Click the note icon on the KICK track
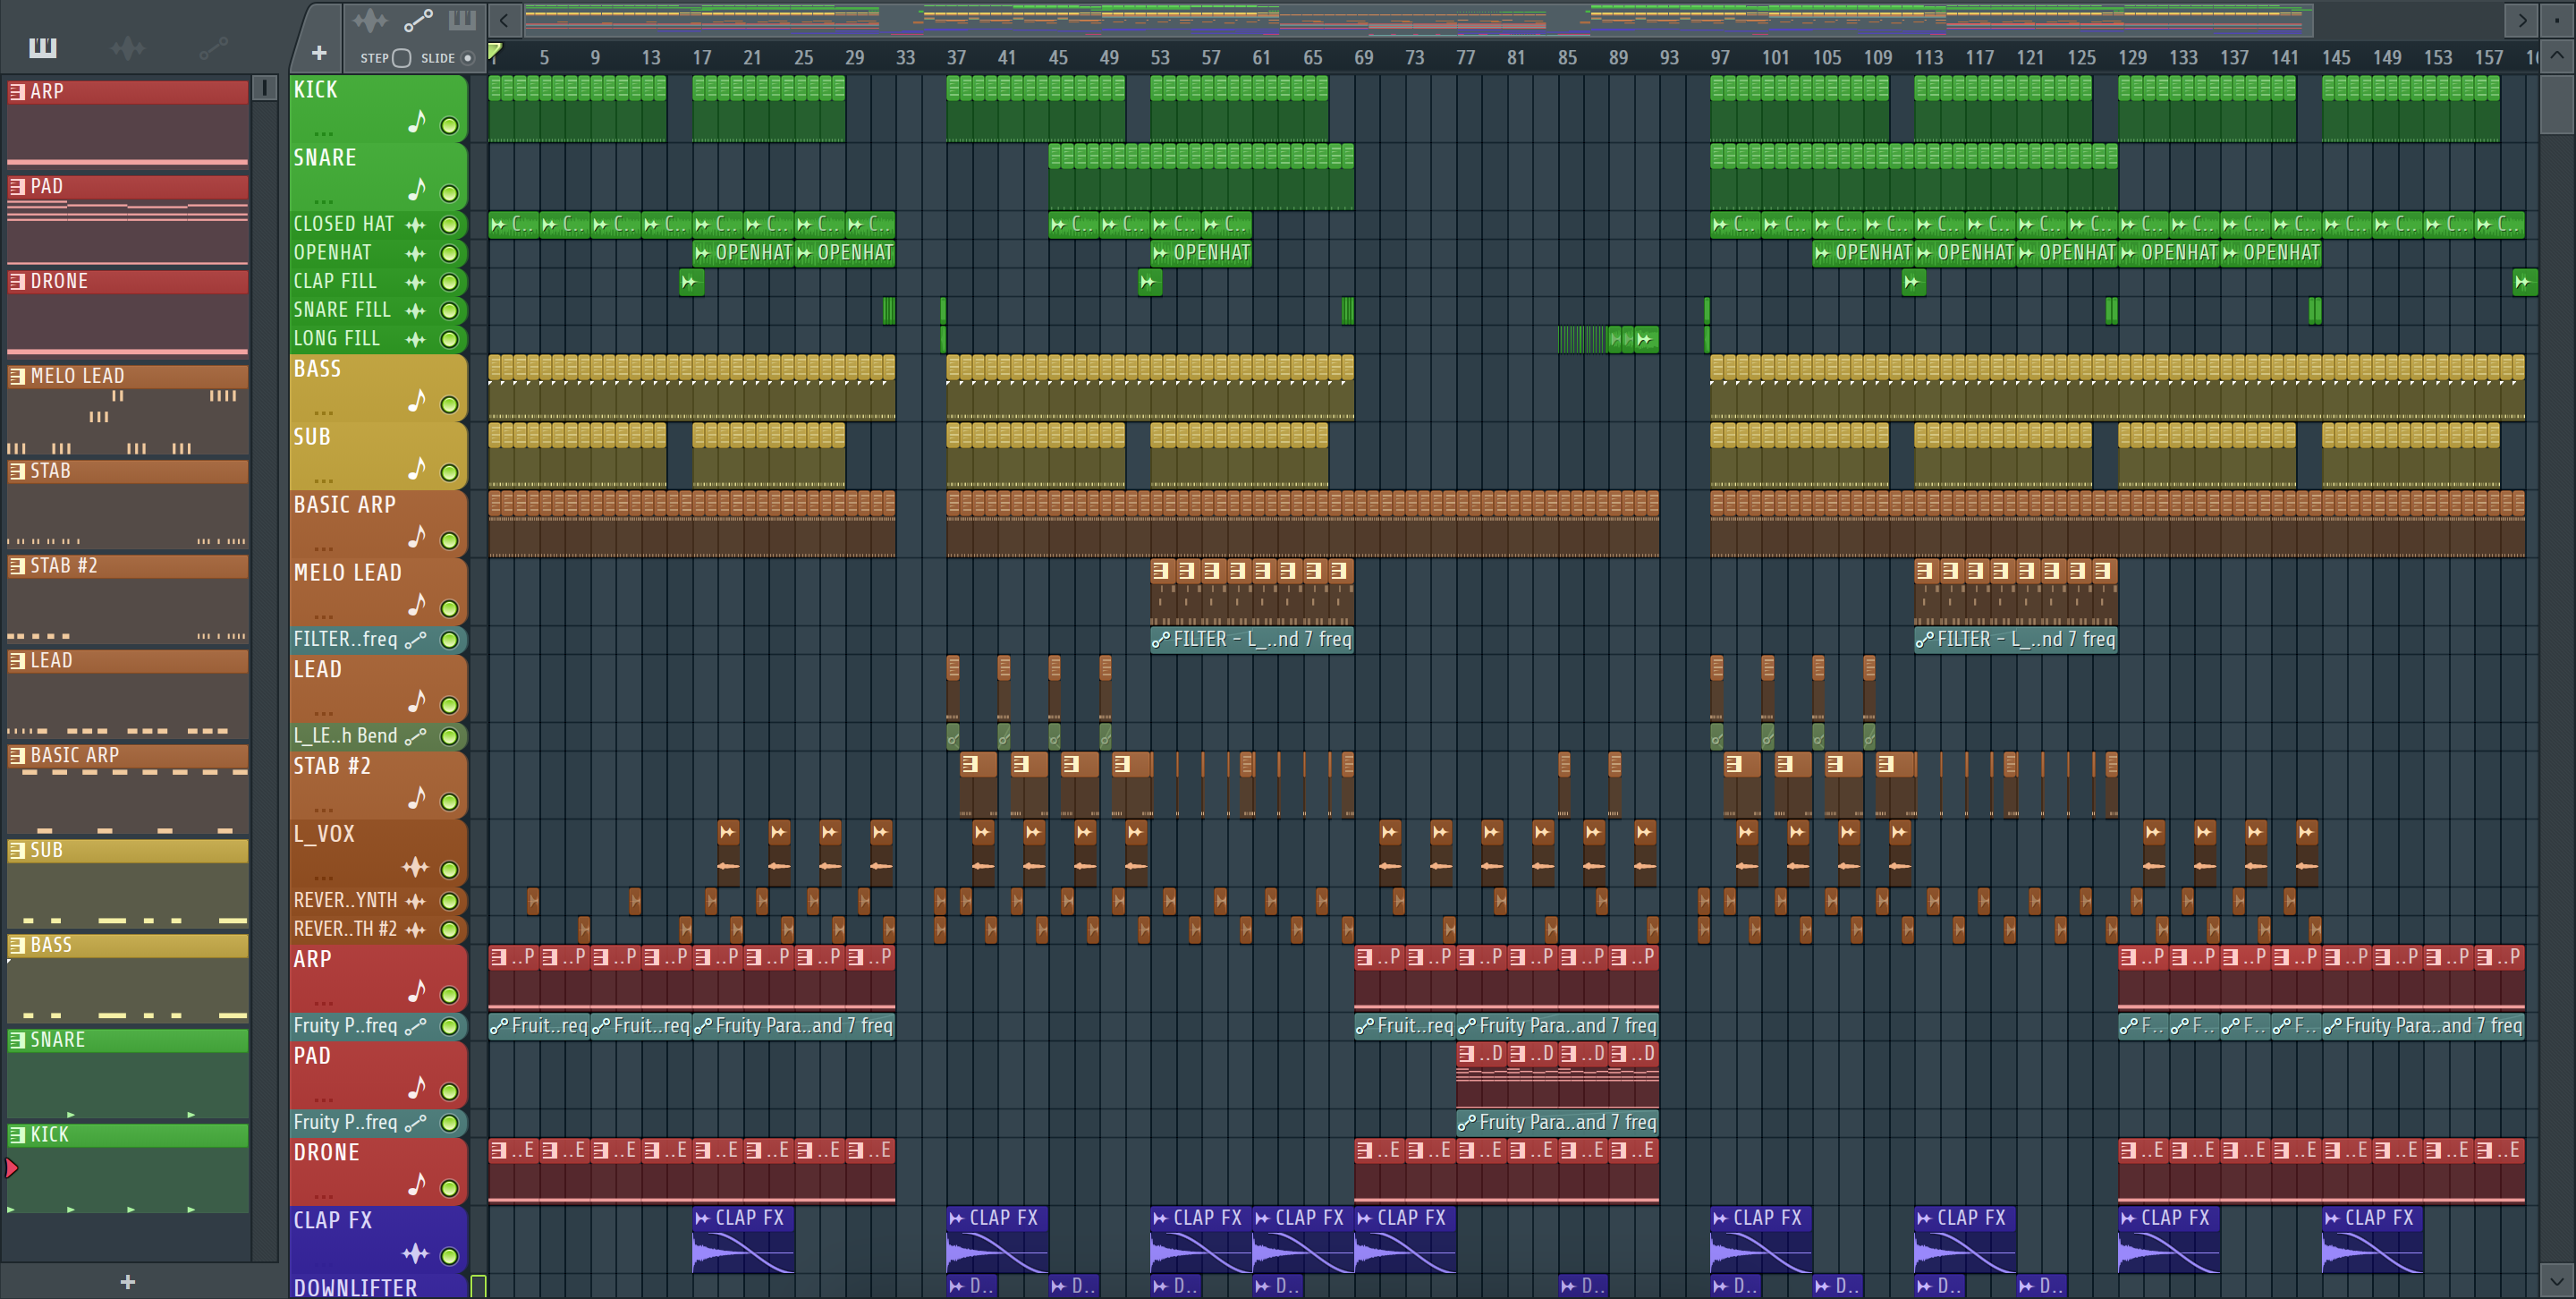 (x=417, y=122)
